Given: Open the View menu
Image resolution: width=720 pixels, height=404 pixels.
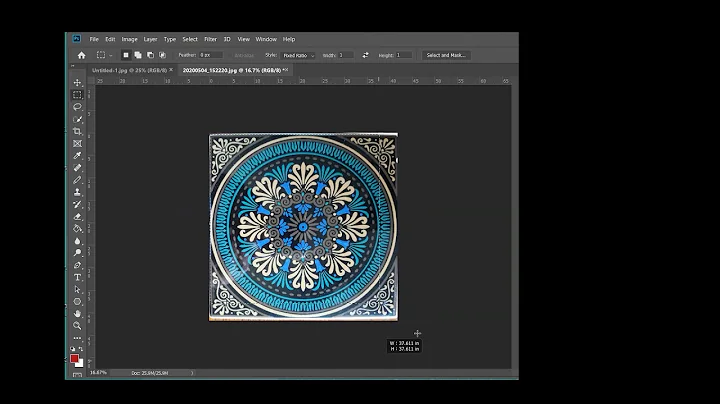Looking at the screenshot, I should [243, 39].
